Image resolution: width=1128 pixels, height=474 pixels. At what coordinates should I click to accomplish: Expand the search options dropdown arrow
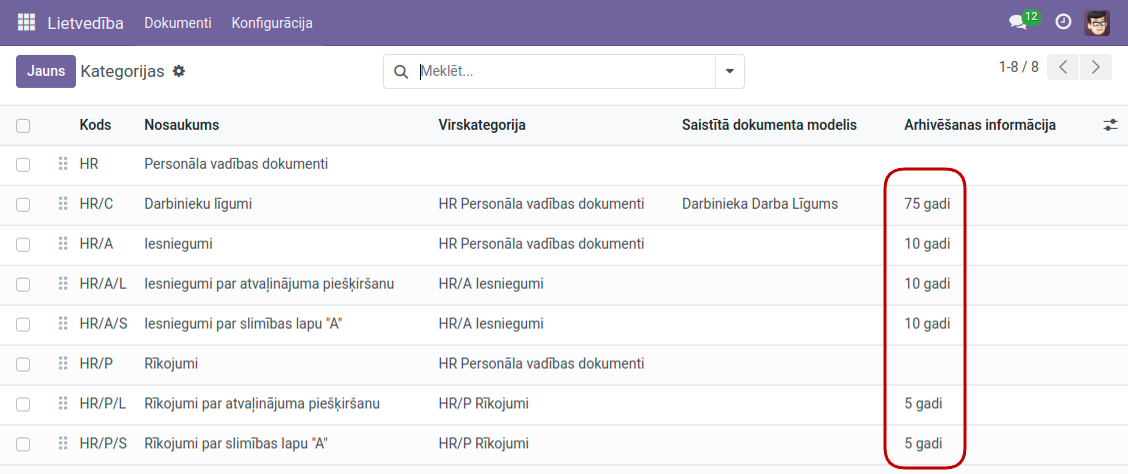tap(729, 71)
